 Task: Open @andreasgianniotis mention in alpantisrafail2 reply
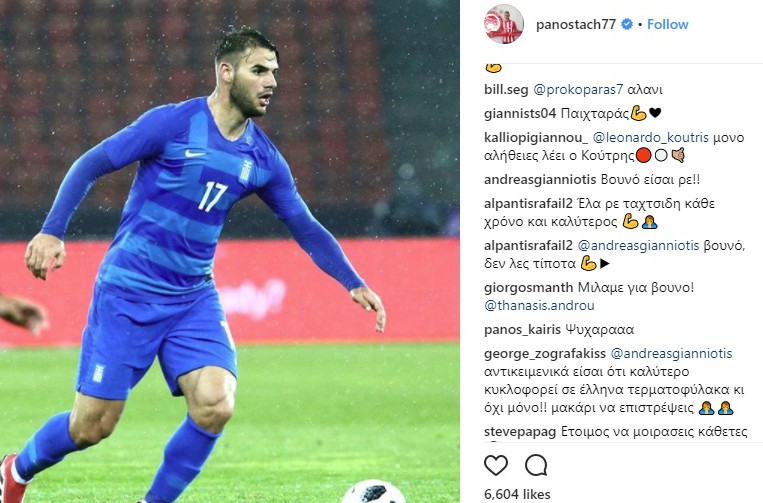[638, 246]
